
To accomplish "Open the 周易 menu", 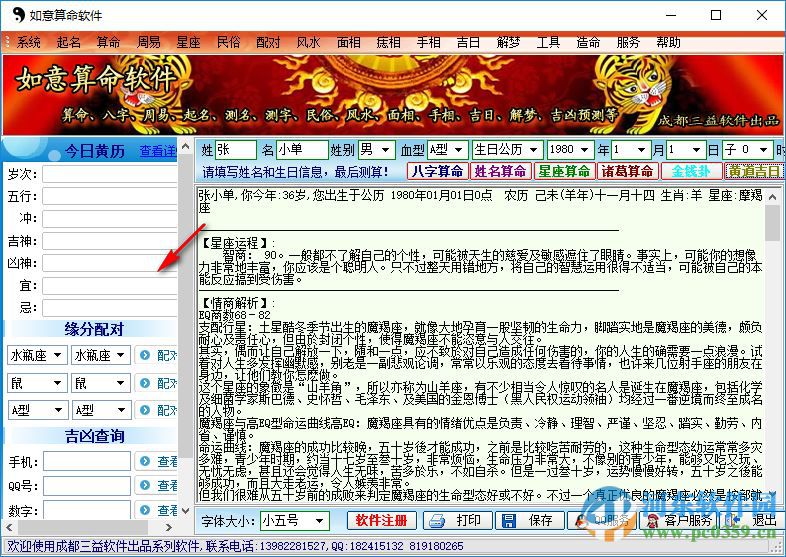I will click(x=148, y=43).
